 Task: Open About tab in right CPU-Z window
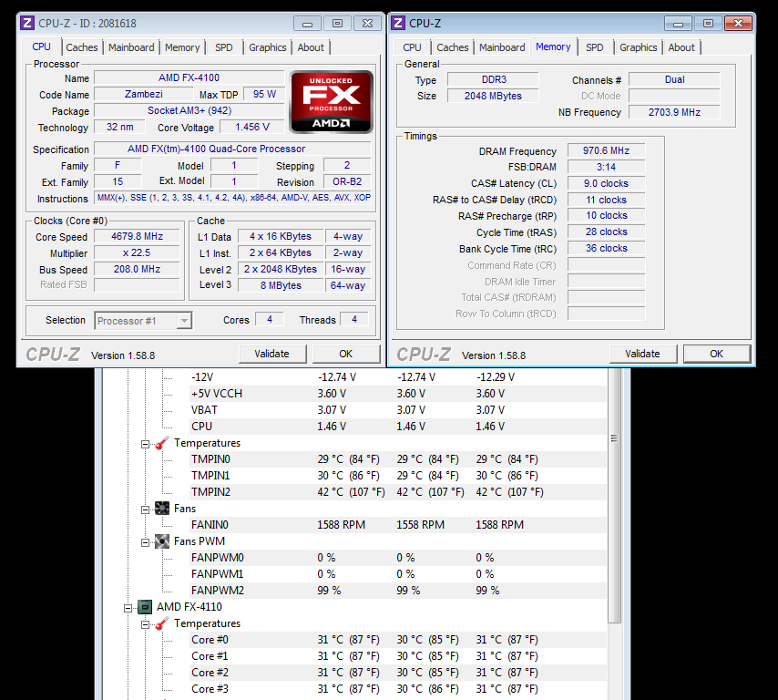pos(681,48)
